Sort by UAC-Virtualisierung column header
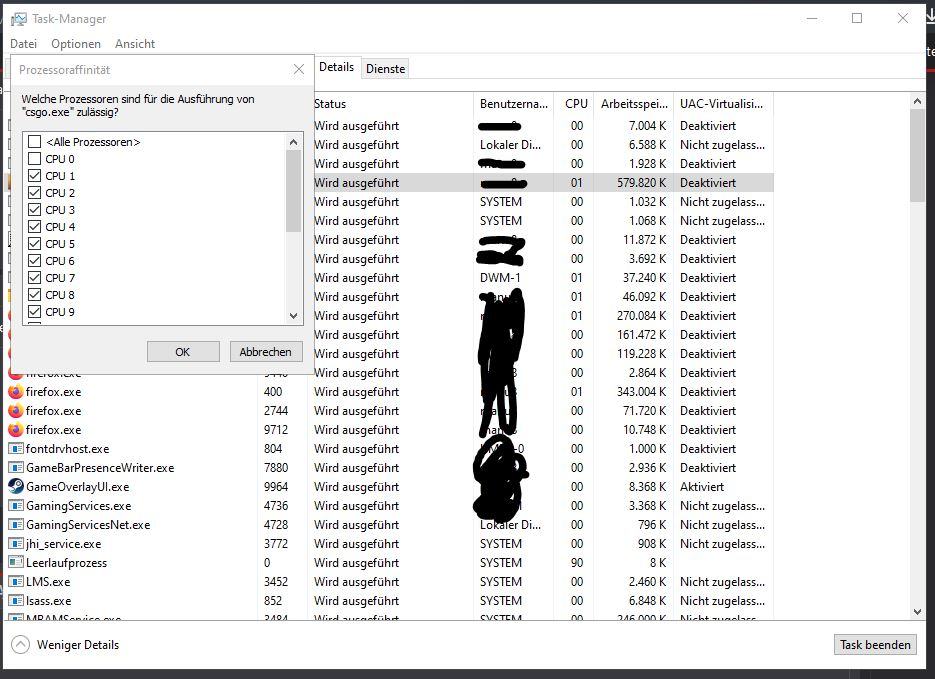Screen dimensions: 935x679 click(723, 104)
